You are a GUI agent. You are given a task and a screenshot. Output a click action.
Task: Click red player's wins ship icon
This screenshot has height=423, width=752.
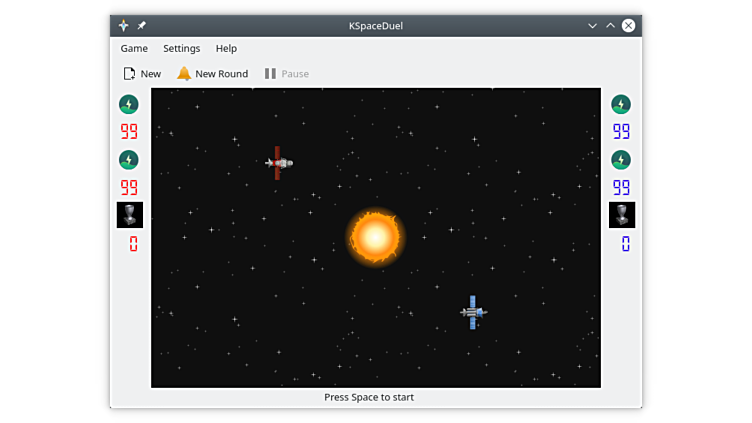tap(130, 215)
